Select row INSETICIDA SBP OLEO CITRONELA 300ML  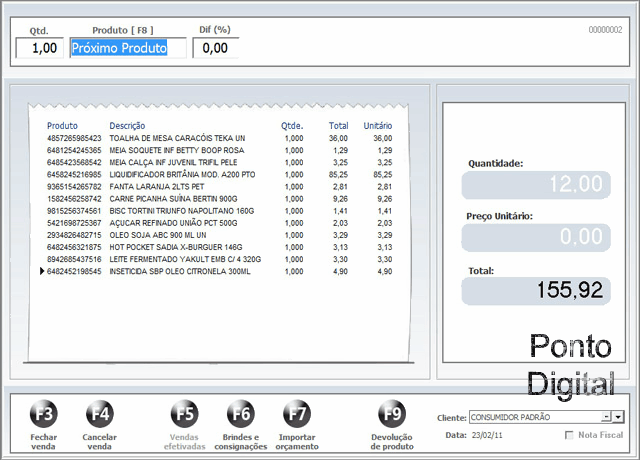(220, 271)
